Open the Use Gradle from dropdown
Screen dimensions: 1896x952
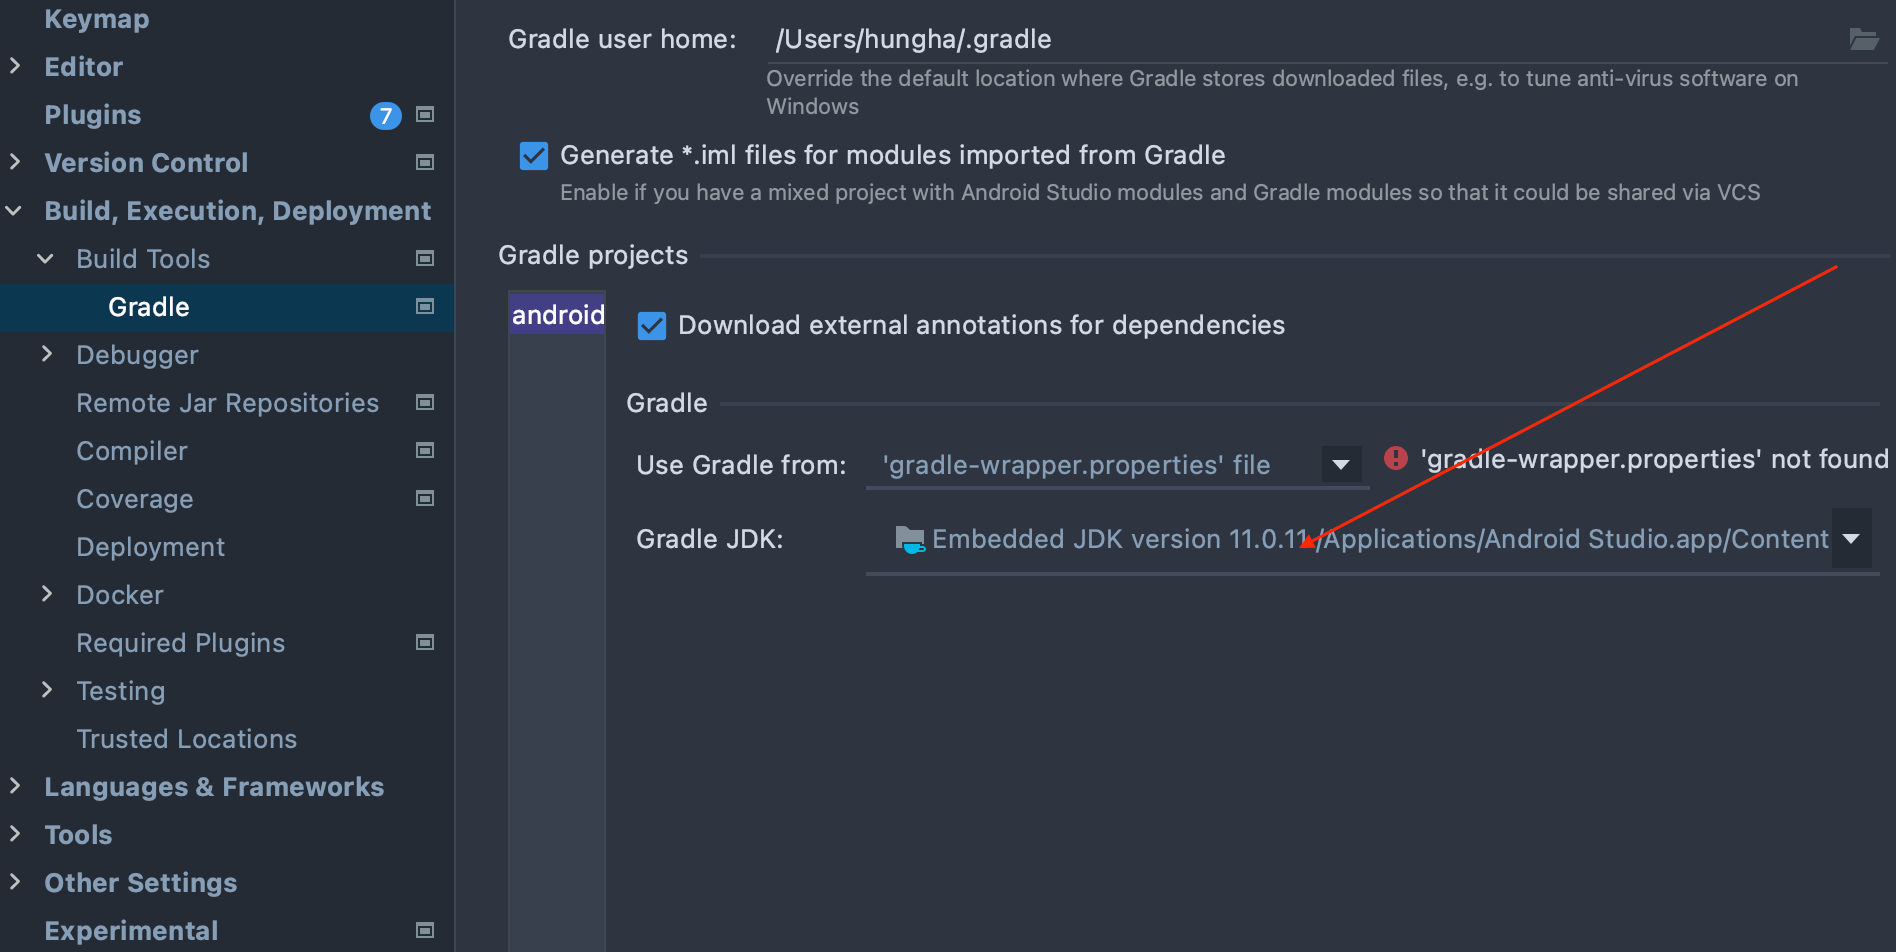[1340, 464]
